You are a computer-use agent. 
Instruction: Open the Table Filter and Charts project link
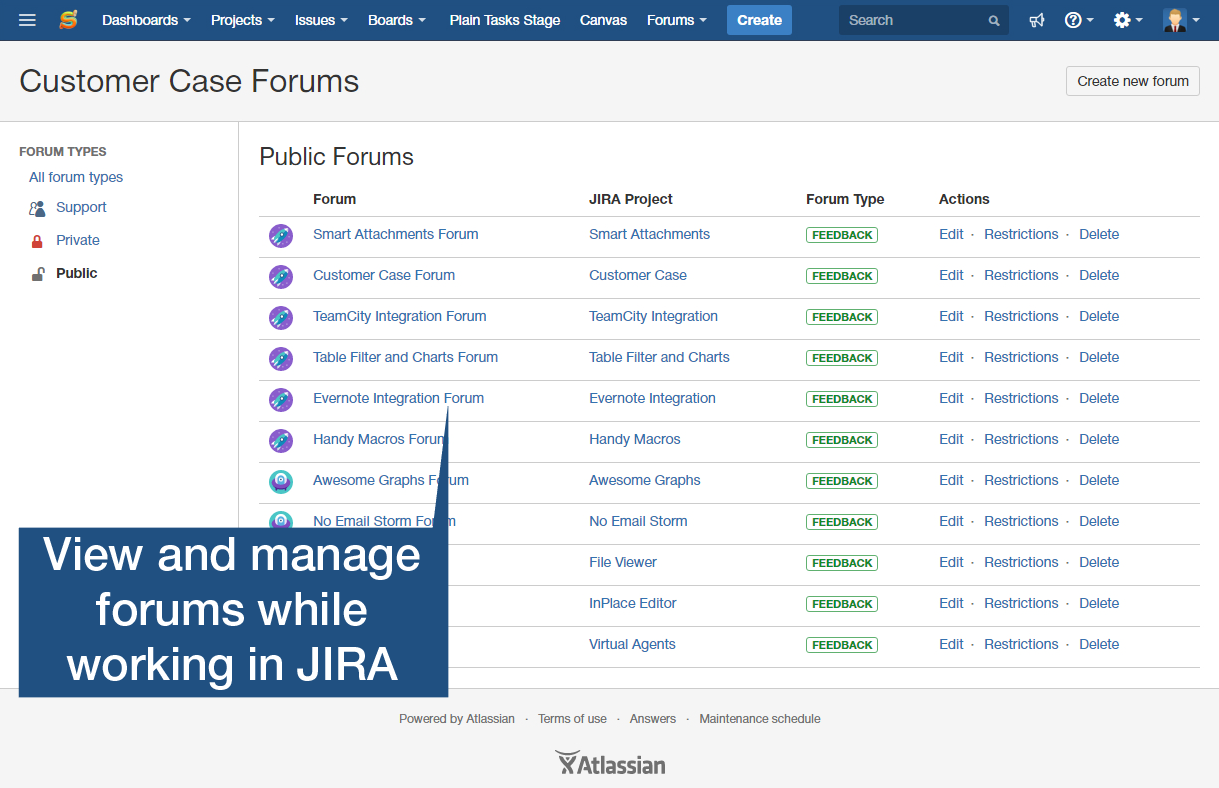[x=659, y=357]
